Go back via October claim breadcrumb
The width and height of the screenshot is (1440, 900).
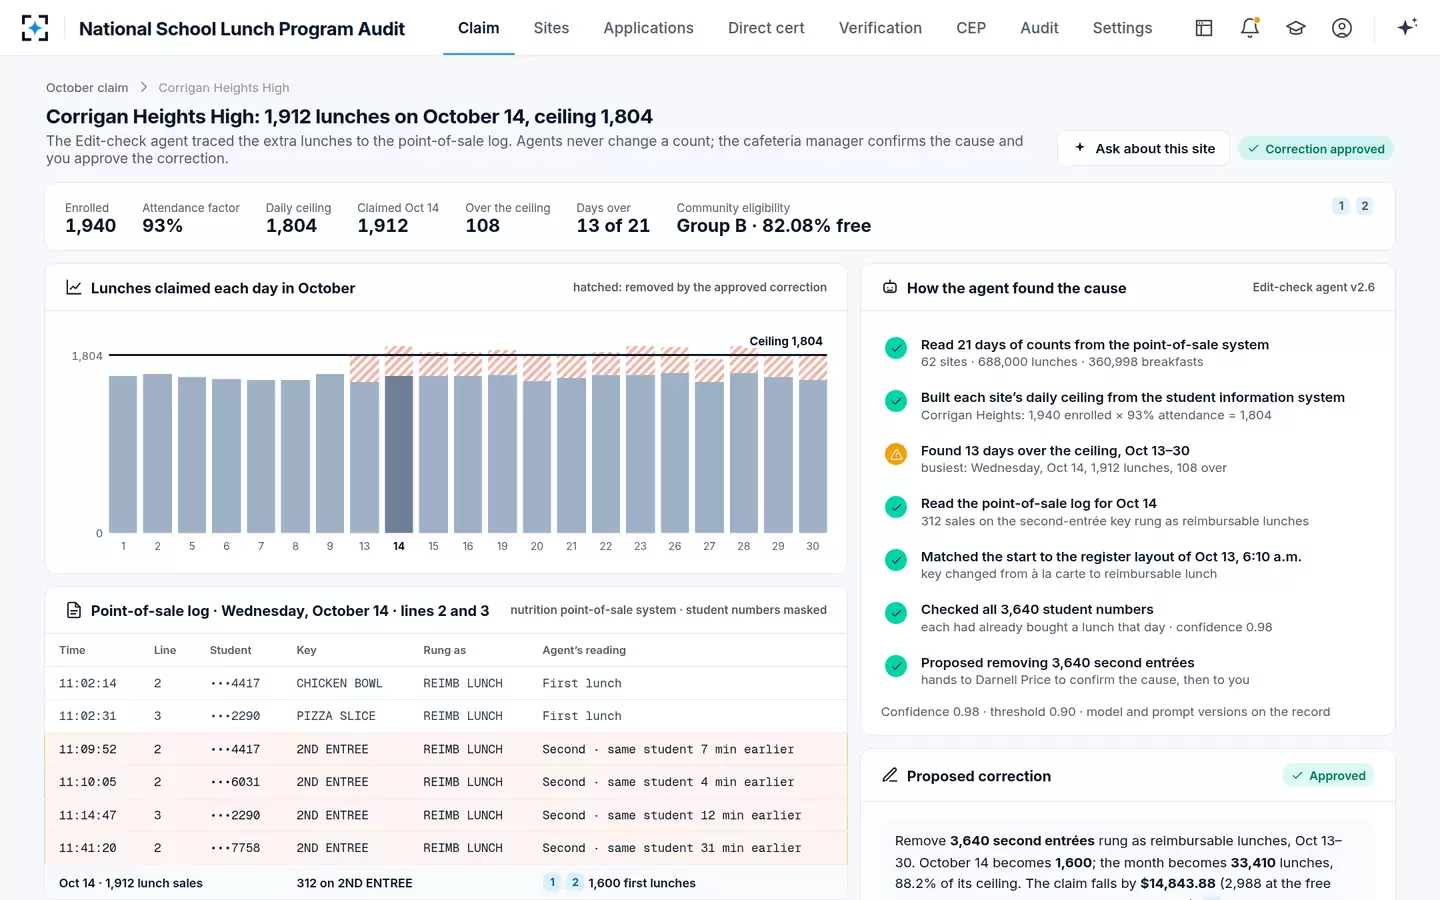click(87, 88)
